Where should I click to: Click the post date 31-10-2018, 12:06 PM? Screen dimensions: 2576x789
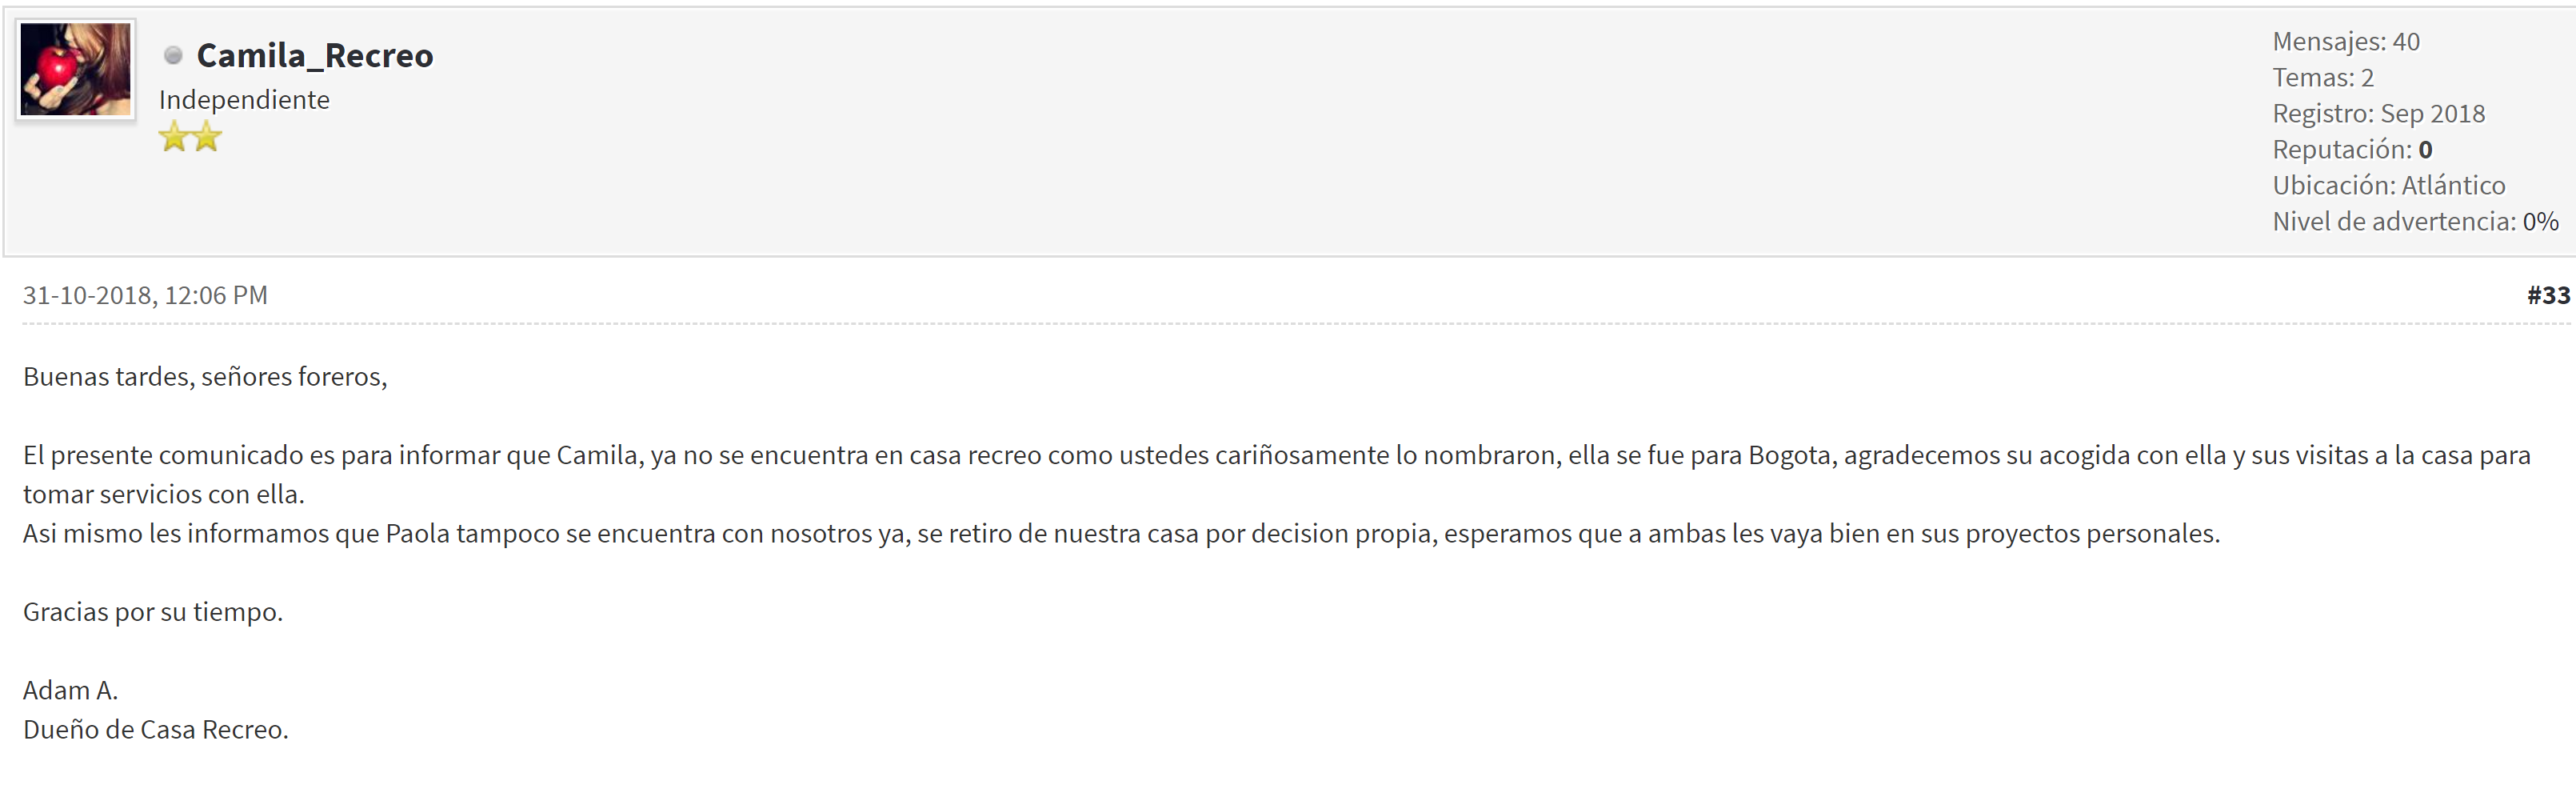[x=145, y=295]
